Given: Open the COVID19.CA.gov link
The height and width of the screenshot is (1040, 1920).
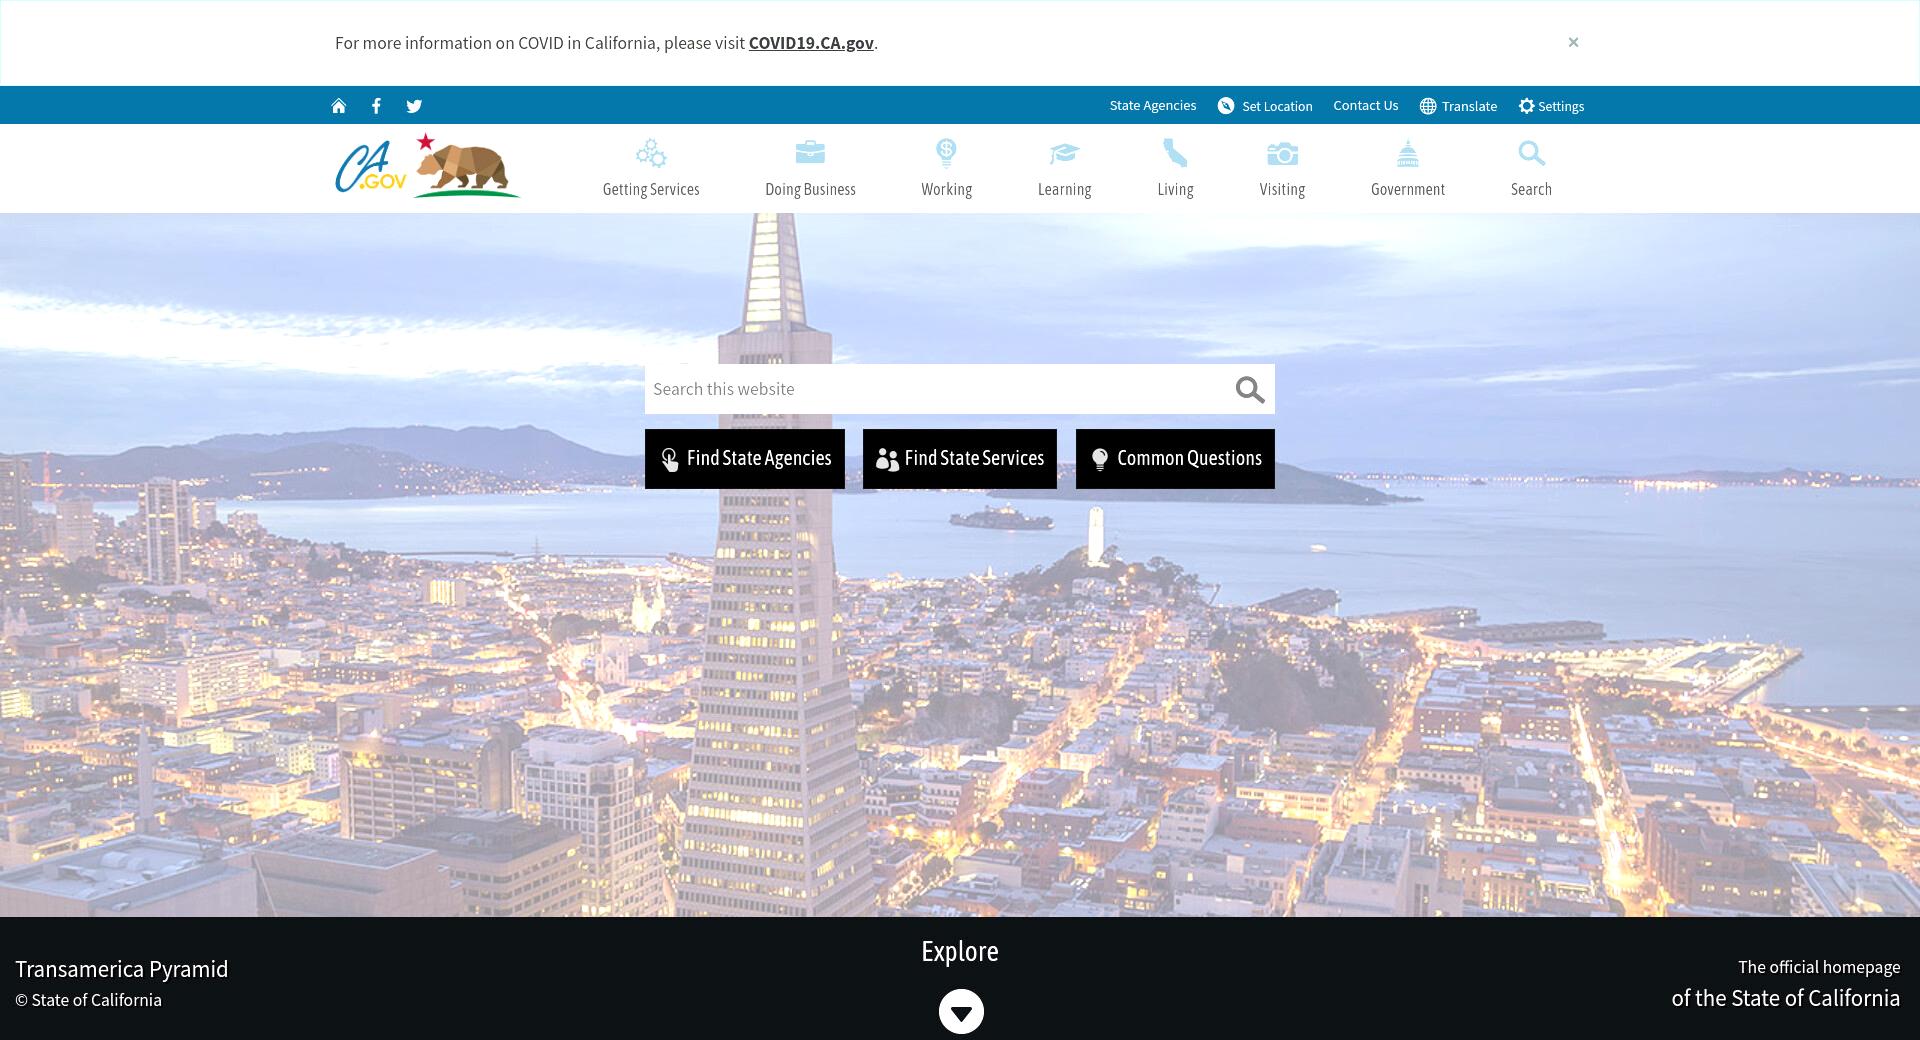Looking at the screenshot, I should [x=811, y=43].
